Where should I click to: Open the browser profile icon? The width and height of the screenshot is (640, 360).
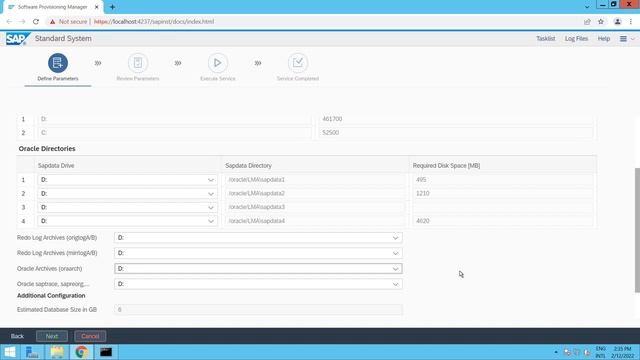tap(618, 22)
